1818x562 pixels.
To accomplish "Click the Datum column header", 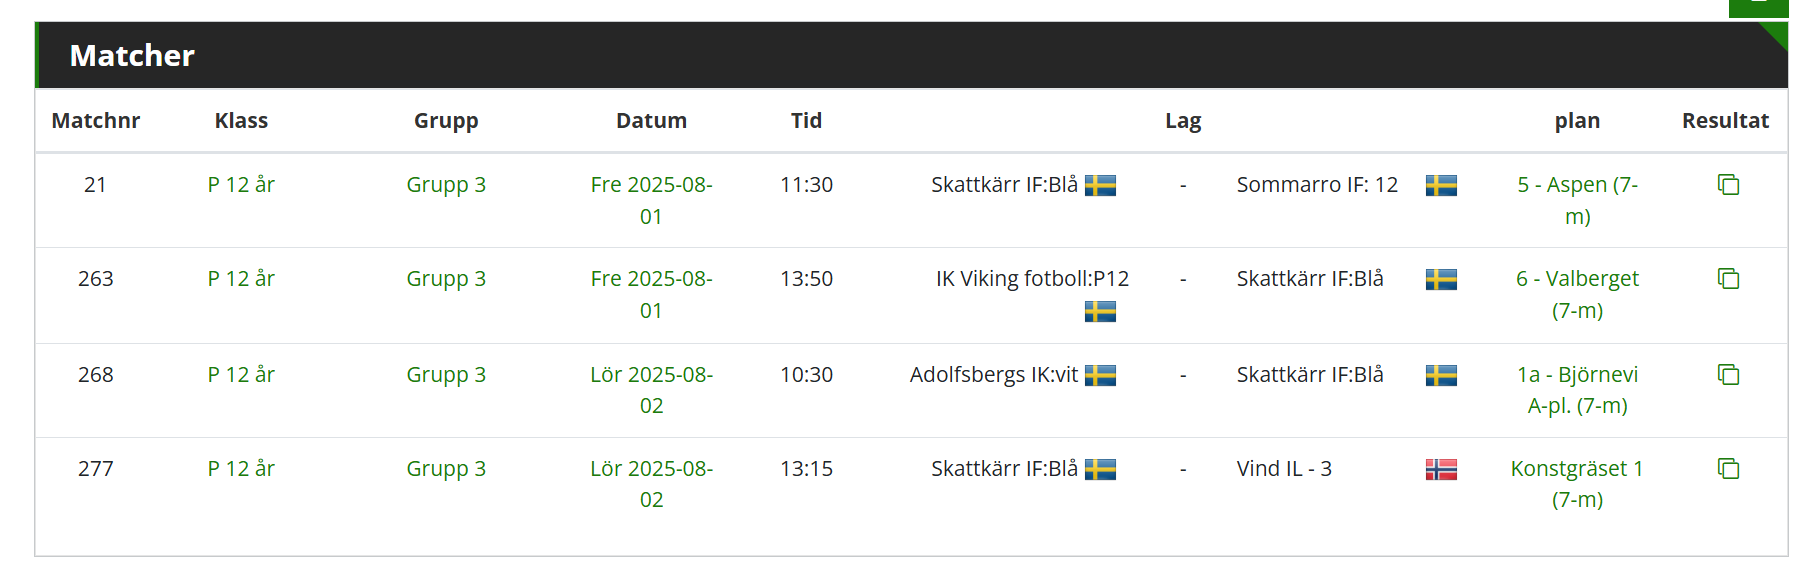I will pos(651,121).
